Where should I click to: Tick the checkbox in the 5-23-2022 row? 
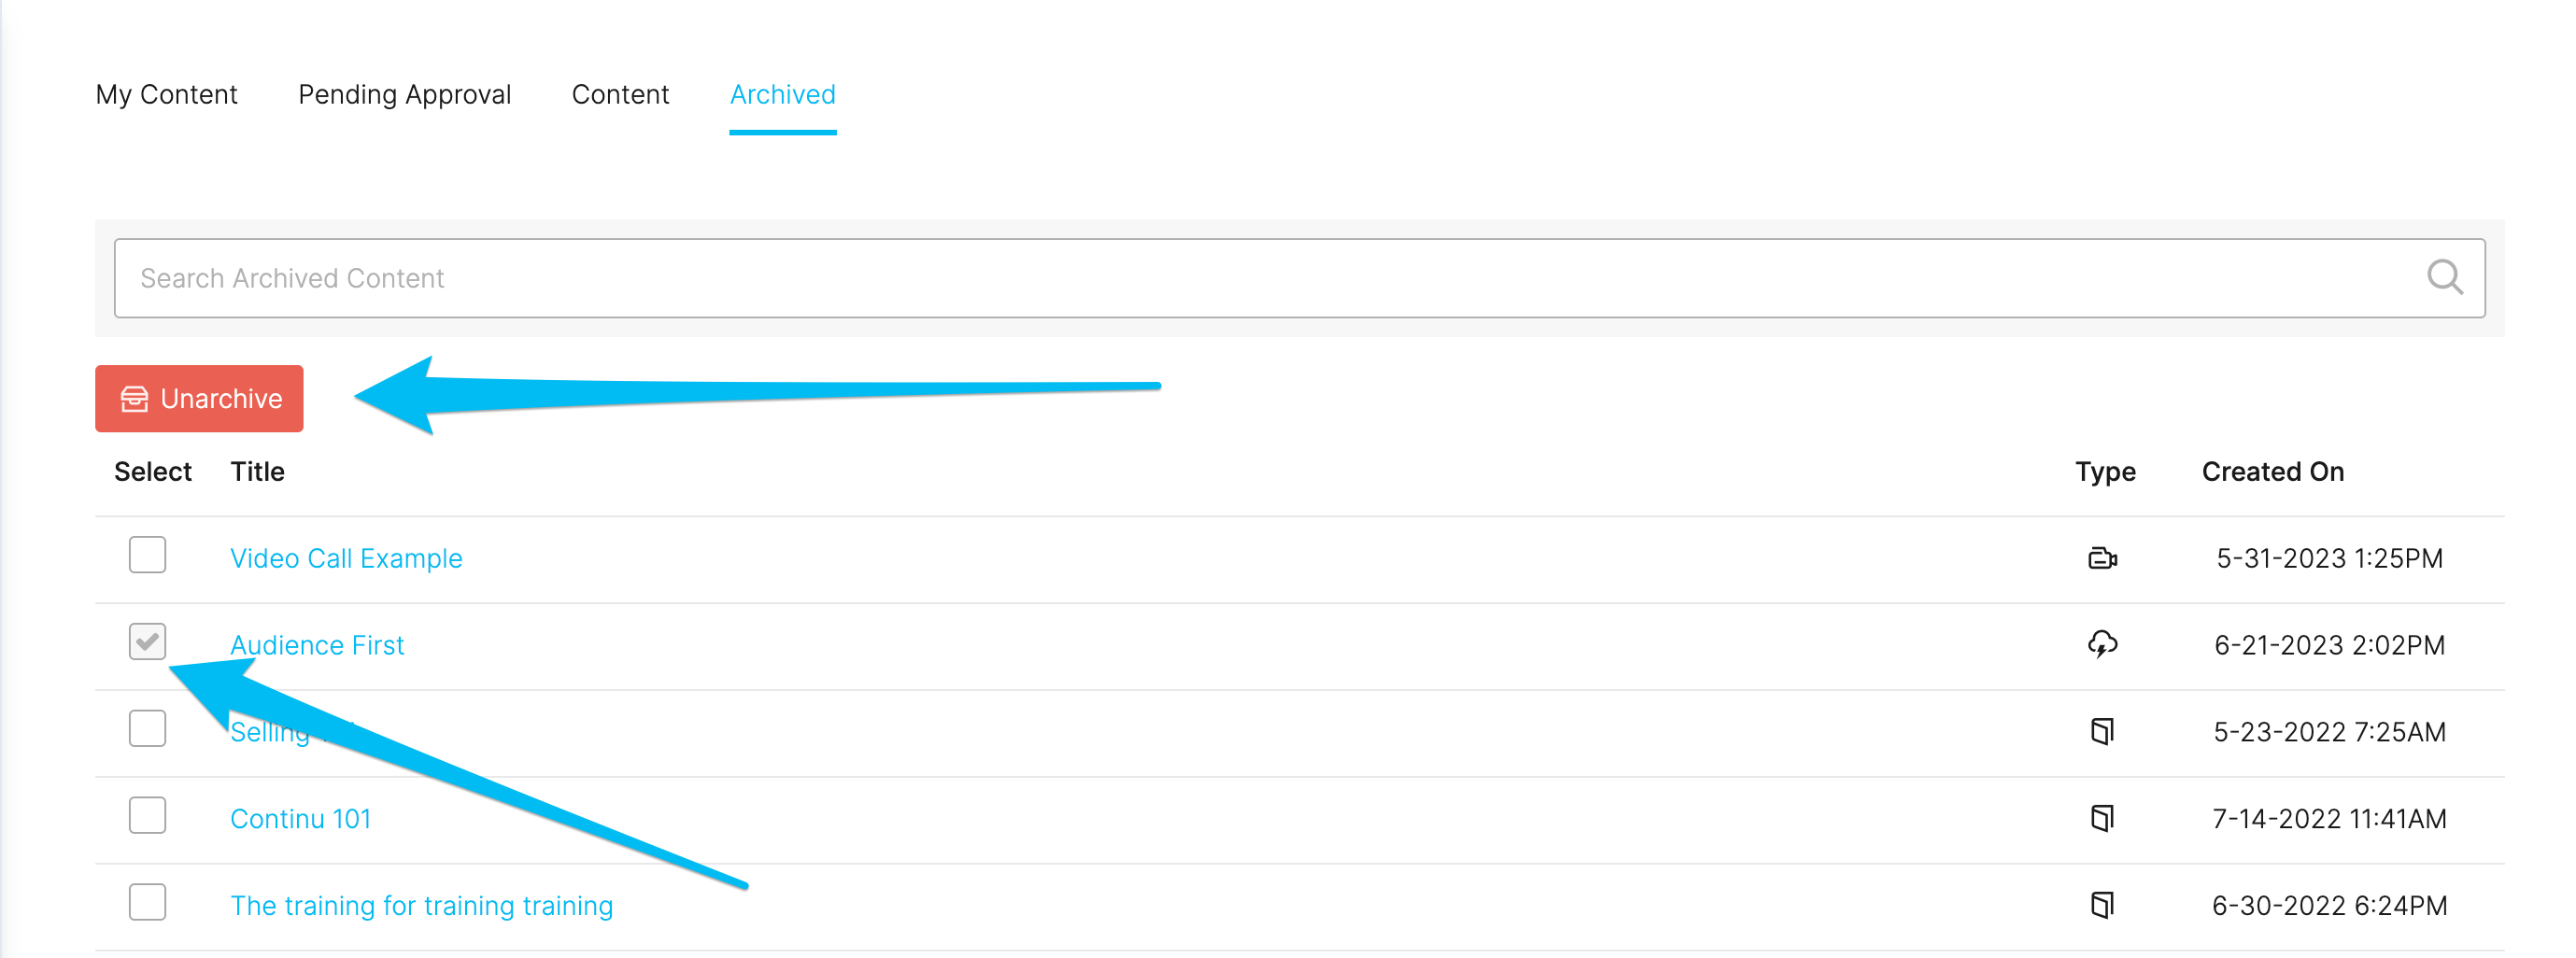[x=147, y=728]
